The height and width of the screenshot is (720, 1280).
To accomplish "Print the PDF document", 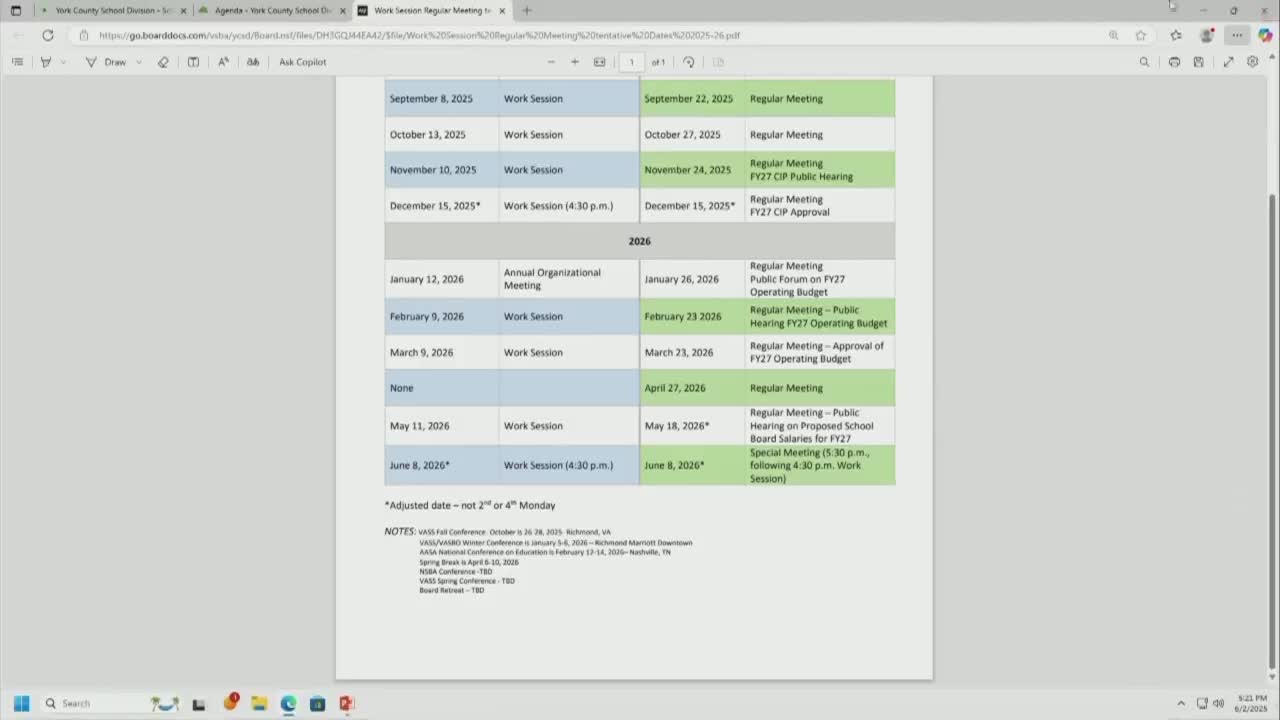I will [x=1174, y=62].
